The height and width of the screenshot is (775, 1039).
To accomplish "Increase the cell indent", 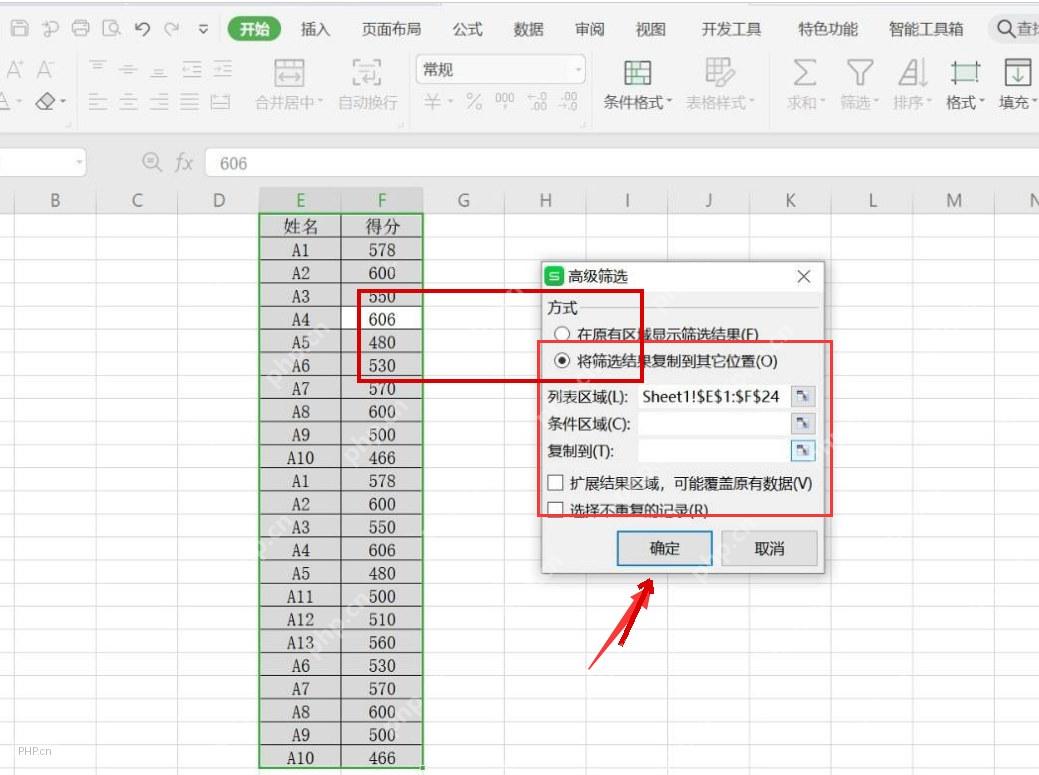I will point(223,69).
